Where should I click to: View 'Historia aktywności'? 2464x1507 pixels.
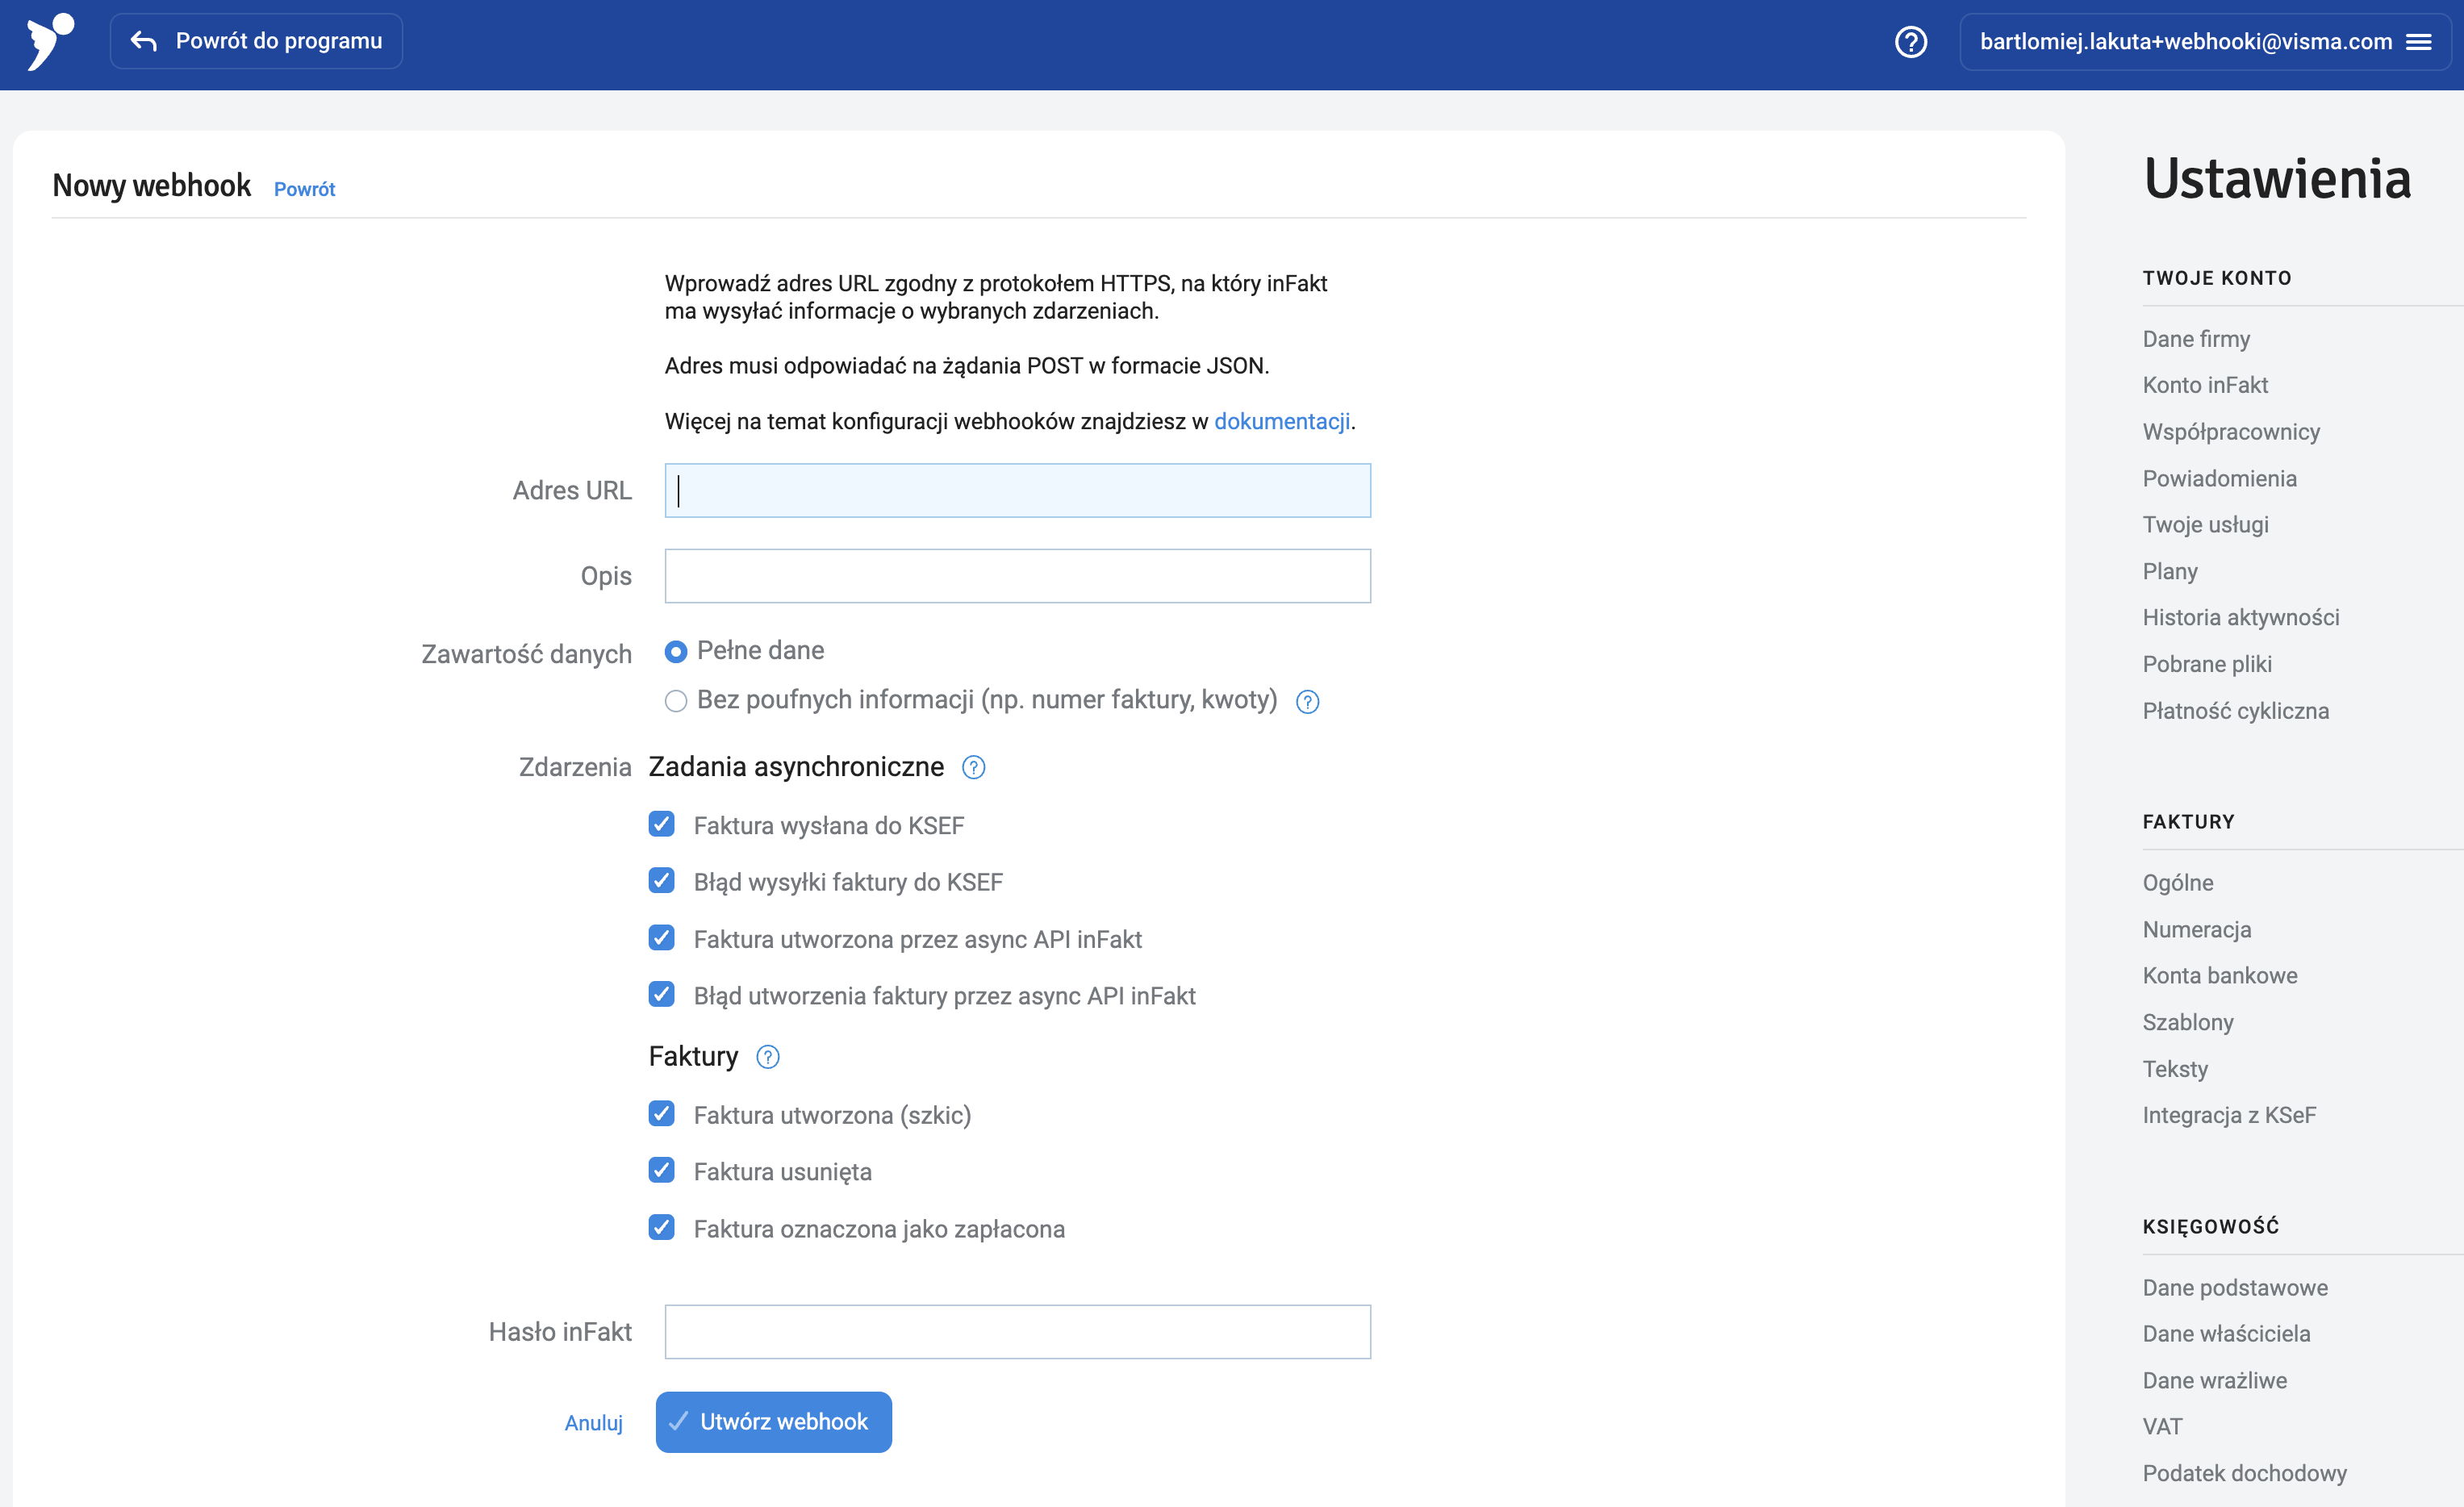2241,618
